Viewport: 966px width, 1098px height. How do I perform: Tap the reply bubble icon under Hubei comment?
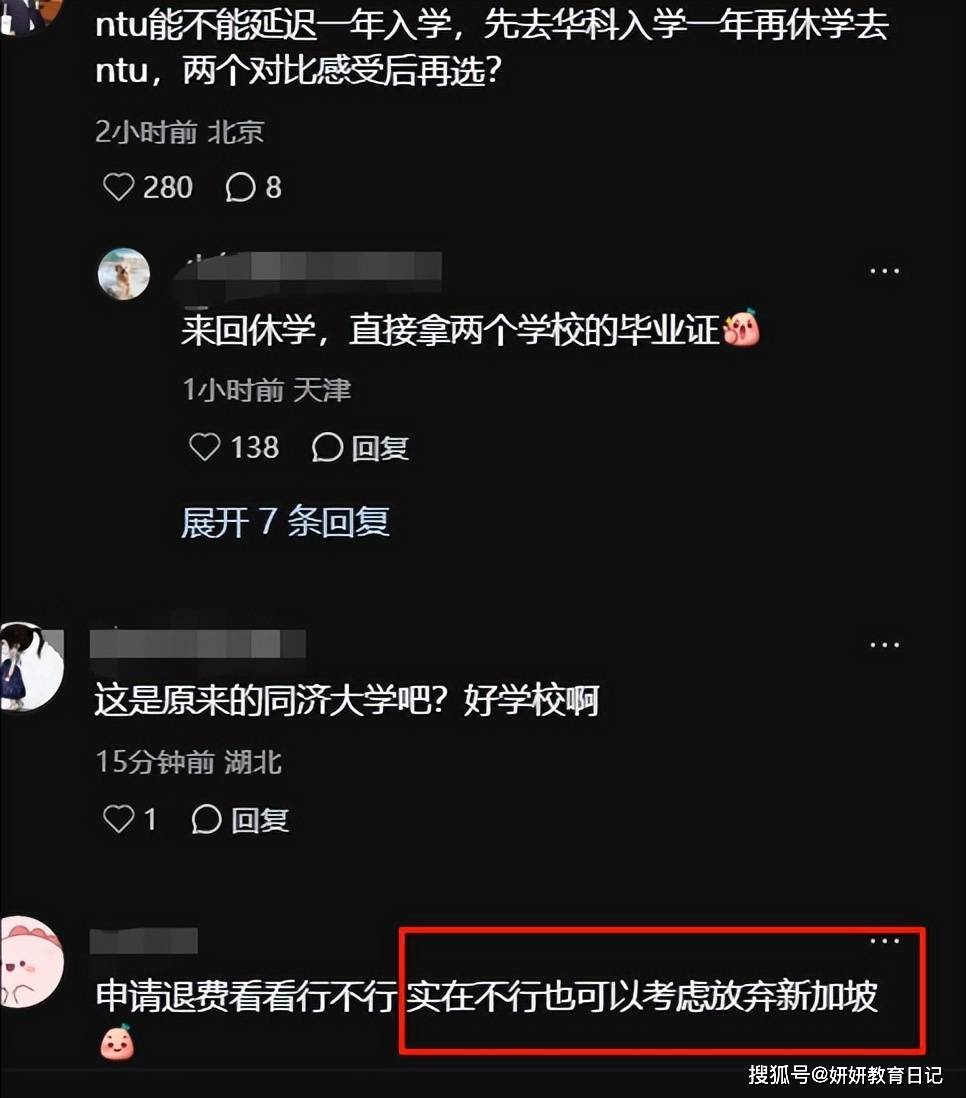(207, 819)
